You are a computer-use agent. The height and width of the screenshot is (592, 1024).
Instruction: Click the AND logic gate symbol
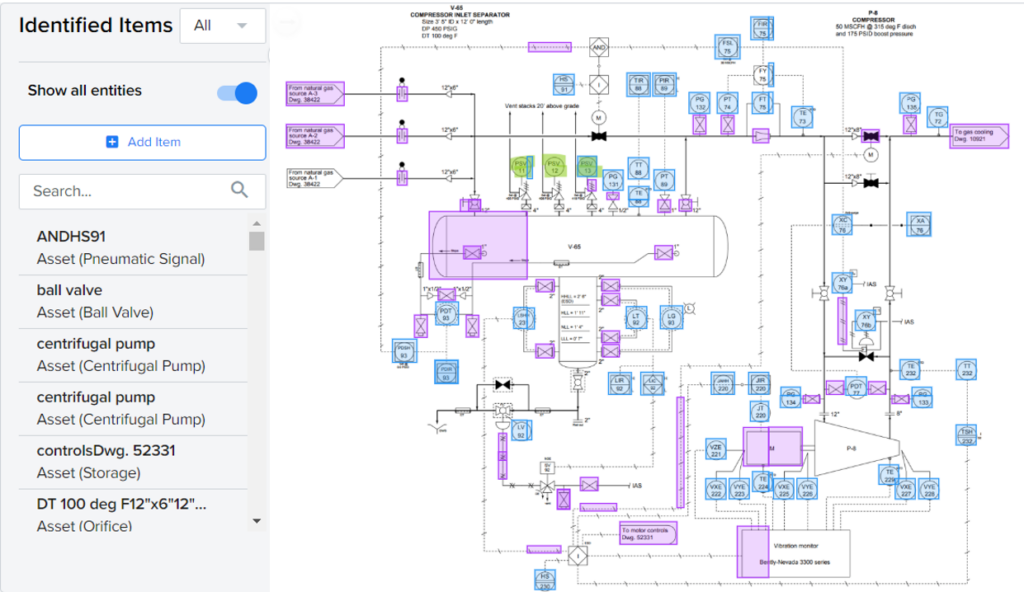point(599,47)
